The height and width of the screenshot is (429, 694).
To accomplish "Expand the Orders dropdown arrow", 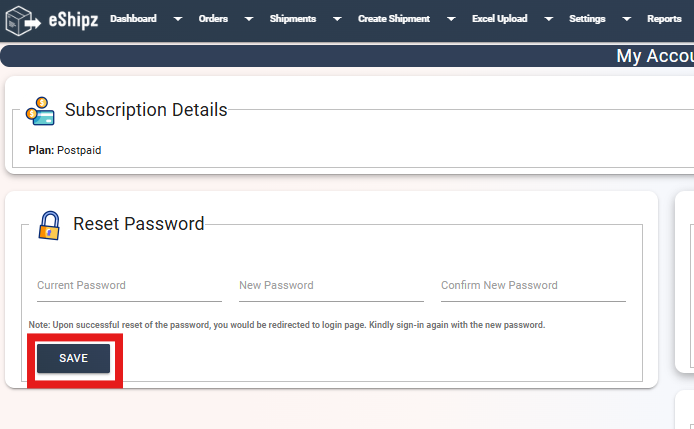I will 249,19.
